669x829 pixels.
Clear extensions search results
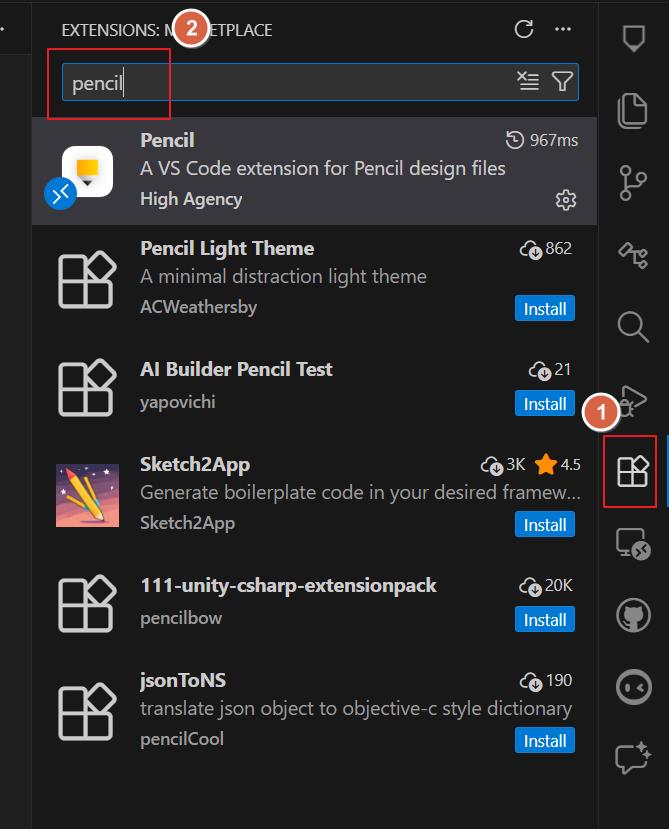[x=528, y=82]
